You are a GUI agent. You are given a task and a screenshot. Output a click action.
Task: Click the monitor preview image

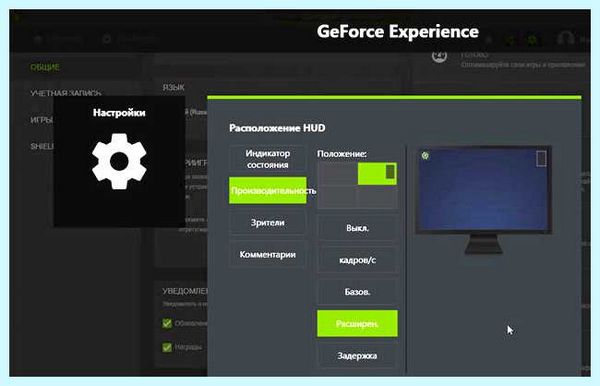pyautogui.click(x=484, y=199)
